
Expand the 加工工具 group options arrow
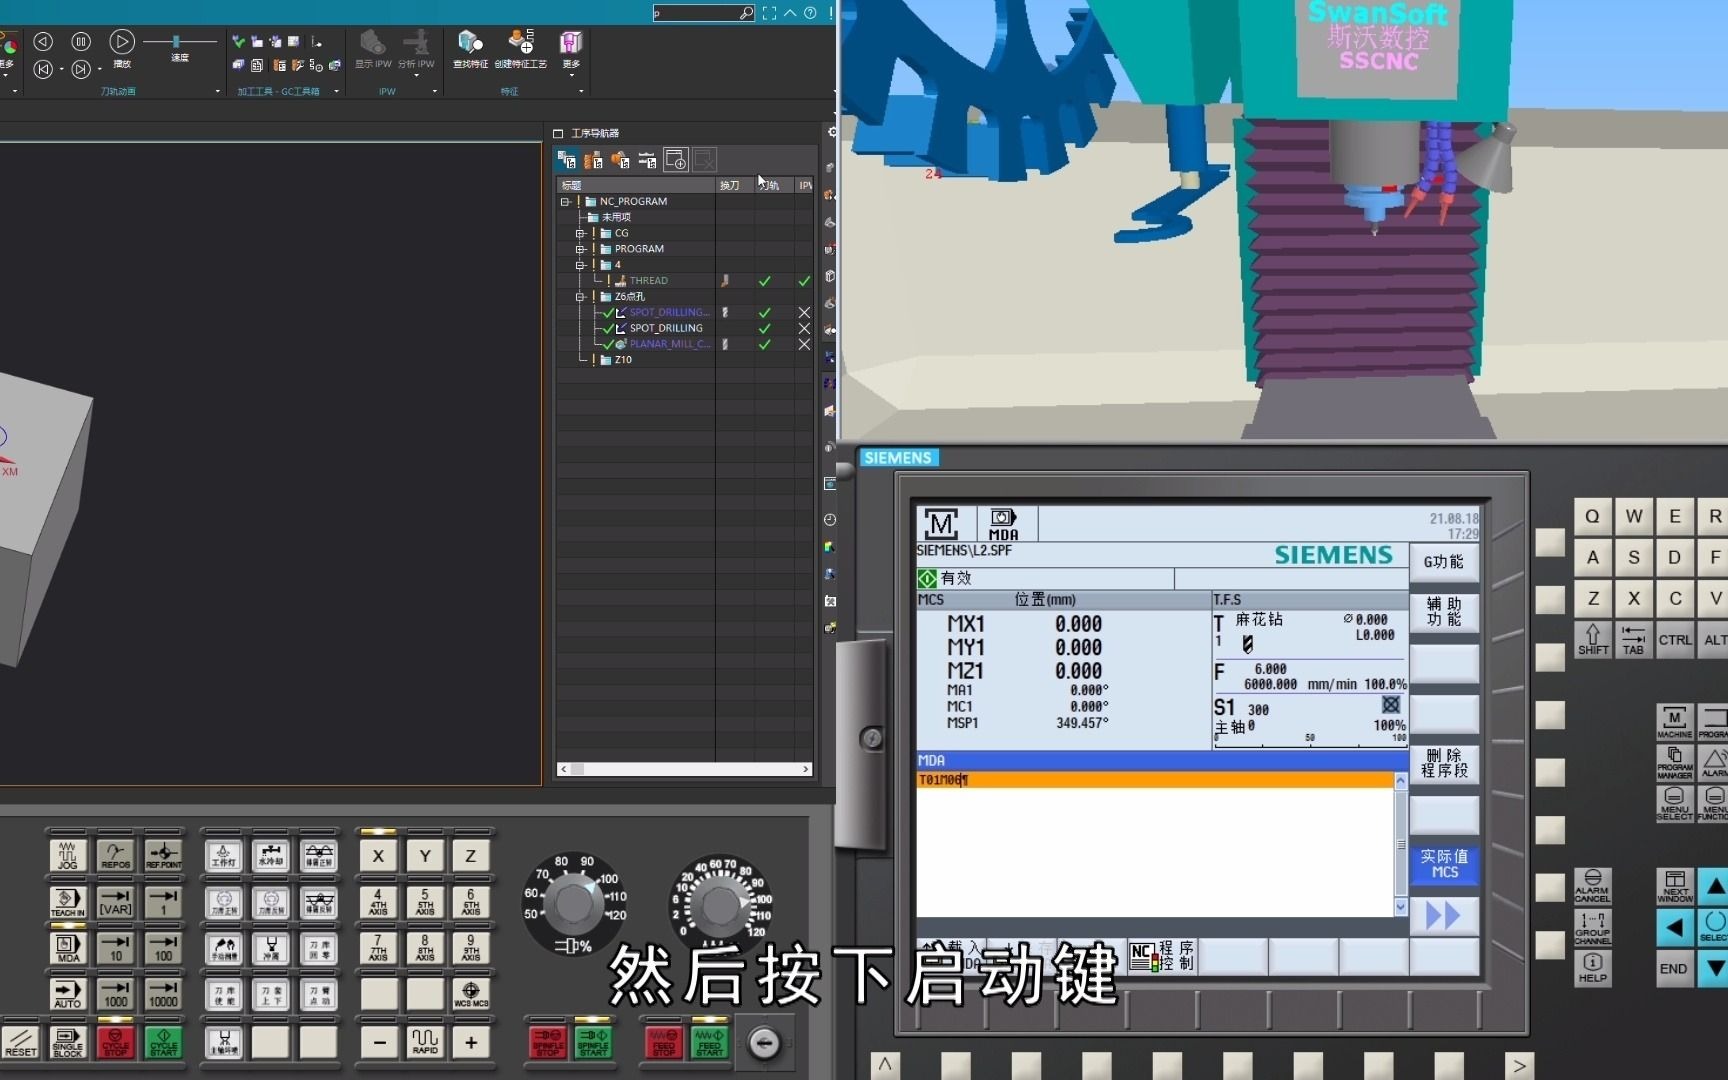click(x=336, y=91)
